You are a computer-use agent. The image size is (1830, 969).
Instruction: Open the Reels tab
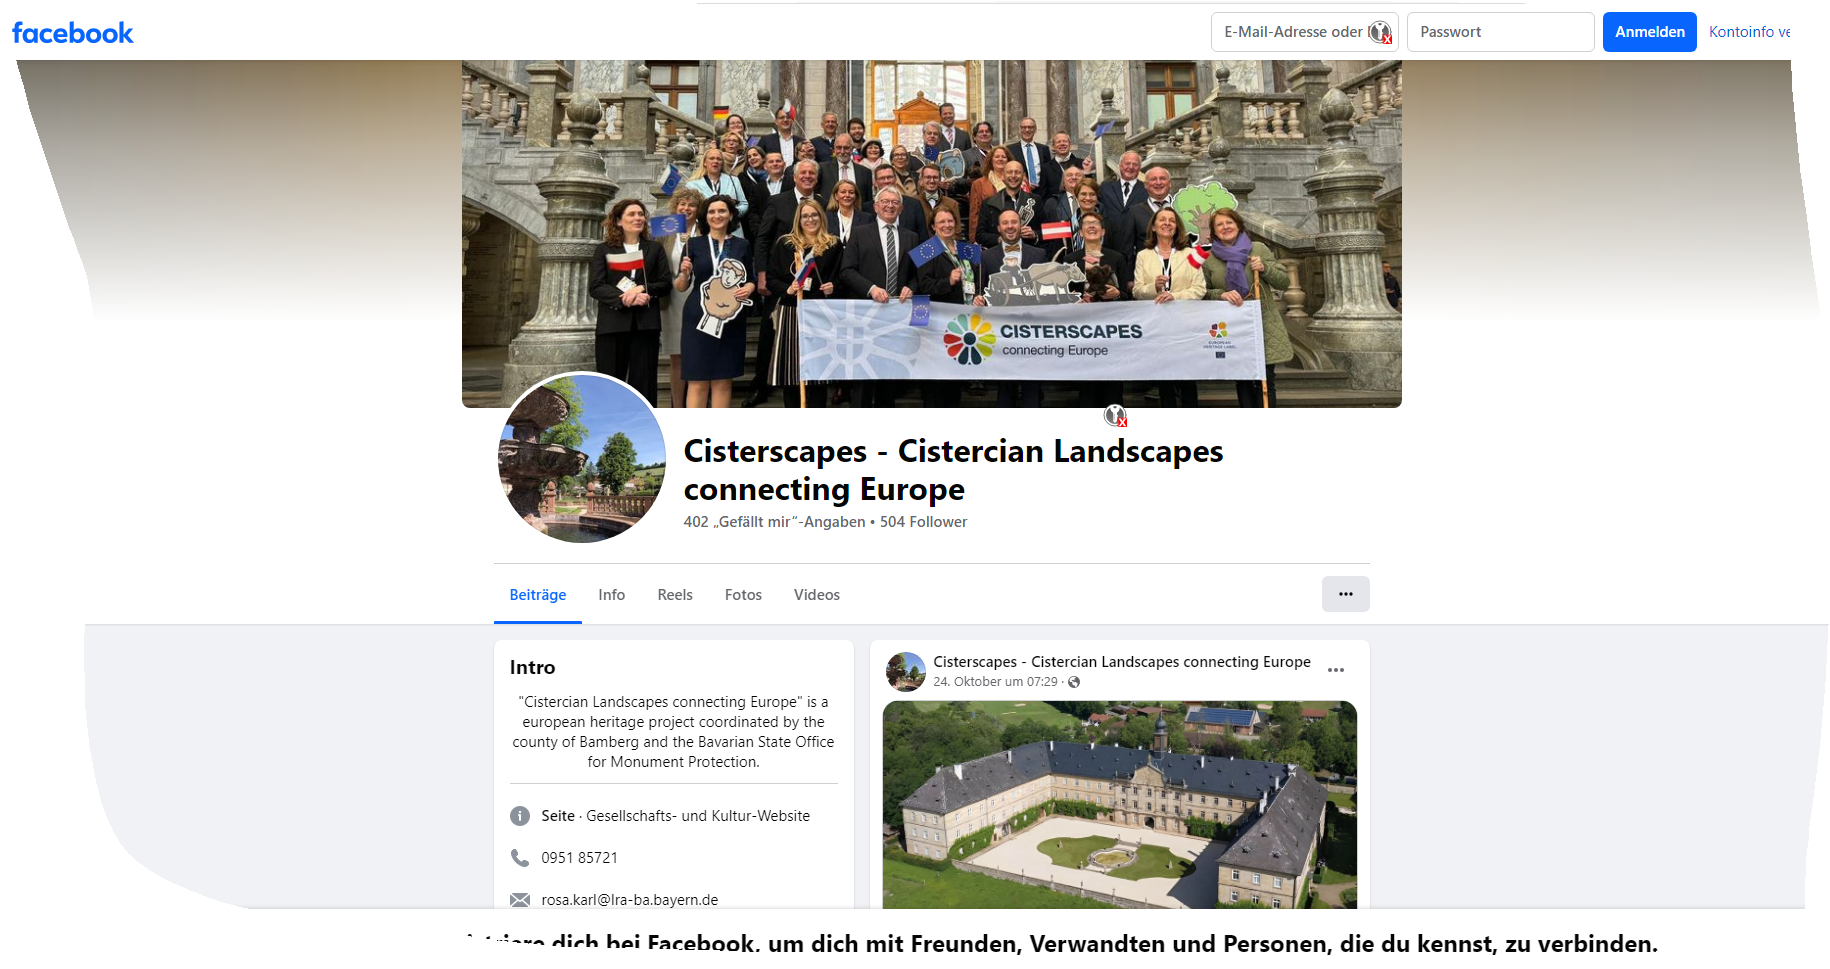(x=675, y=595)
